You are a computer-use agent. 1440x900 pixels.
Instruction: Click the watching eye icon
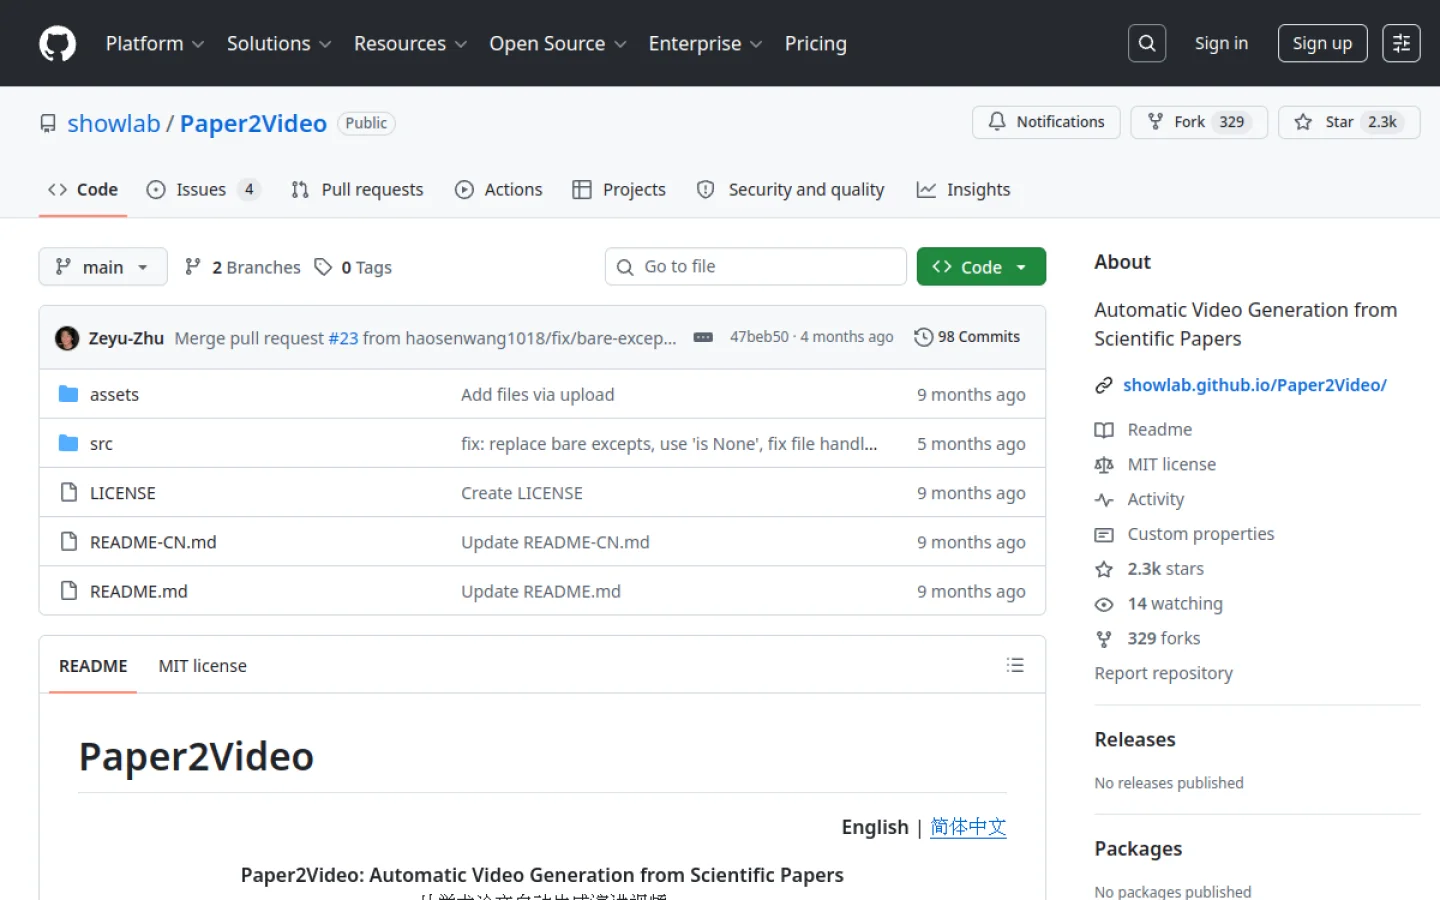[x=1104, y=604]
